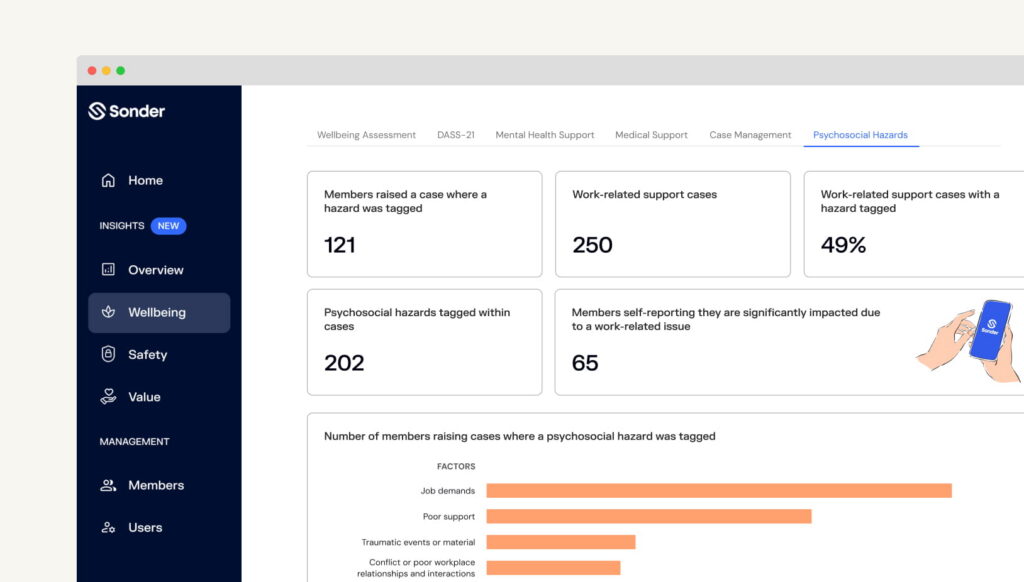
Task: Go to the Medical Support tab
Action: tap(651, 135)
